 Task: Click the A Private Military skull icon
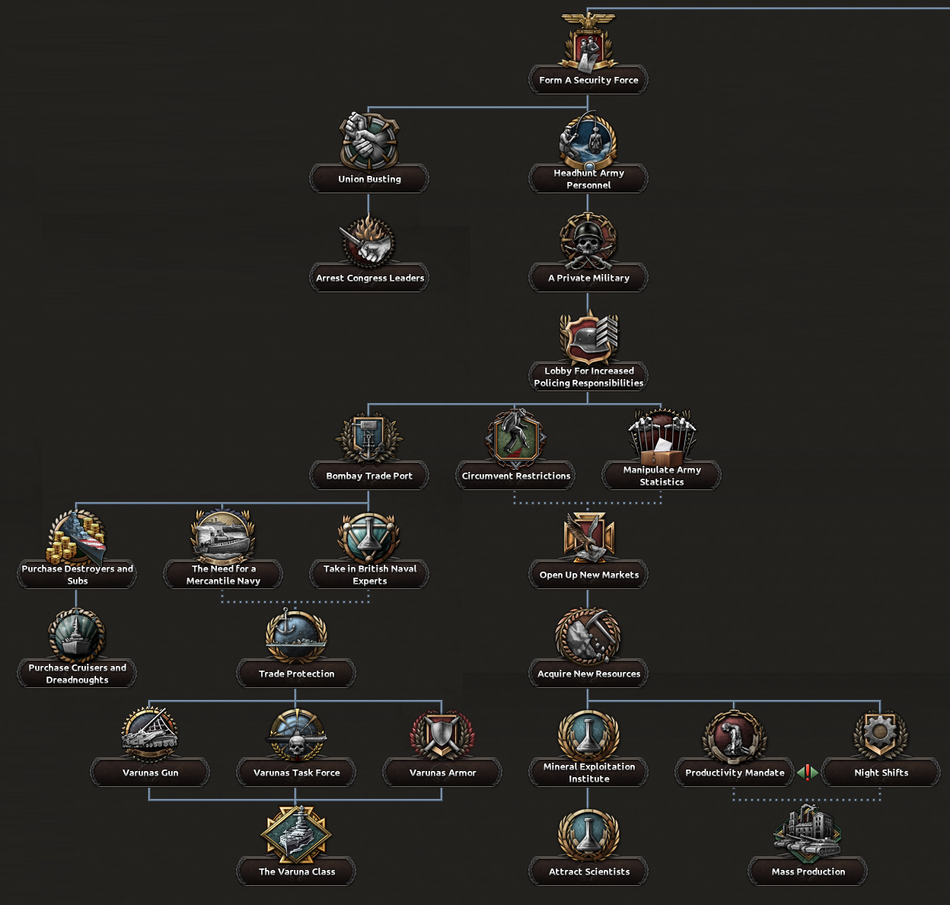(x=588, y=240)
